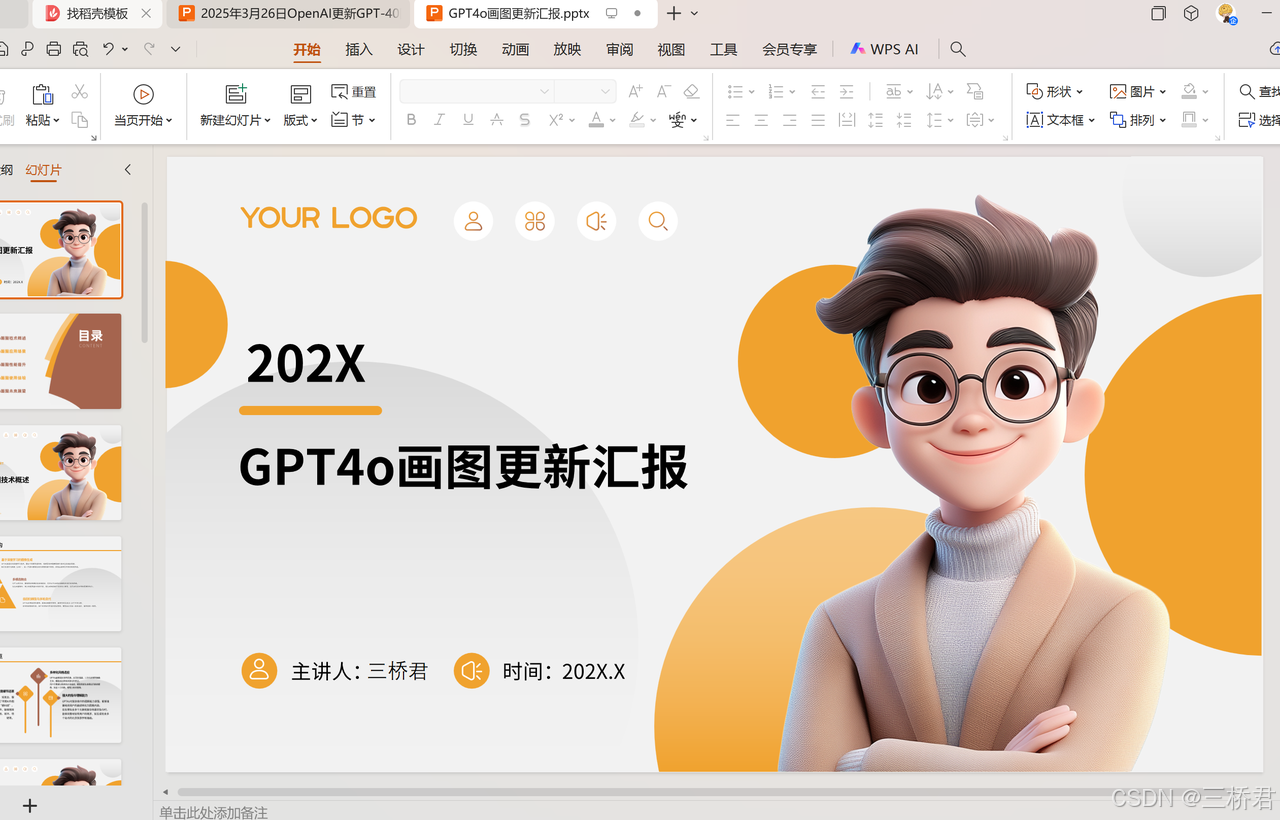The height and width of the screenshot is (820, 1280).
Task: Open the WPS AI button
Action: (x=884, y=49)
